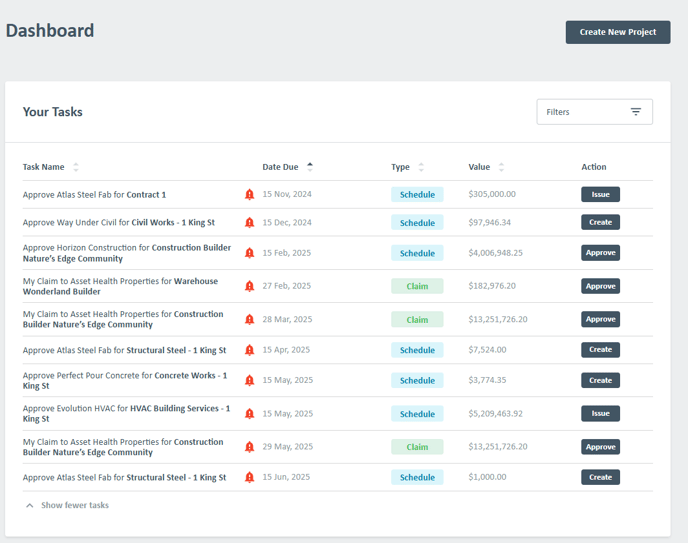Click alert bell on Perfect Pour Concrete row
688x543 pixels.
(249, 380)
